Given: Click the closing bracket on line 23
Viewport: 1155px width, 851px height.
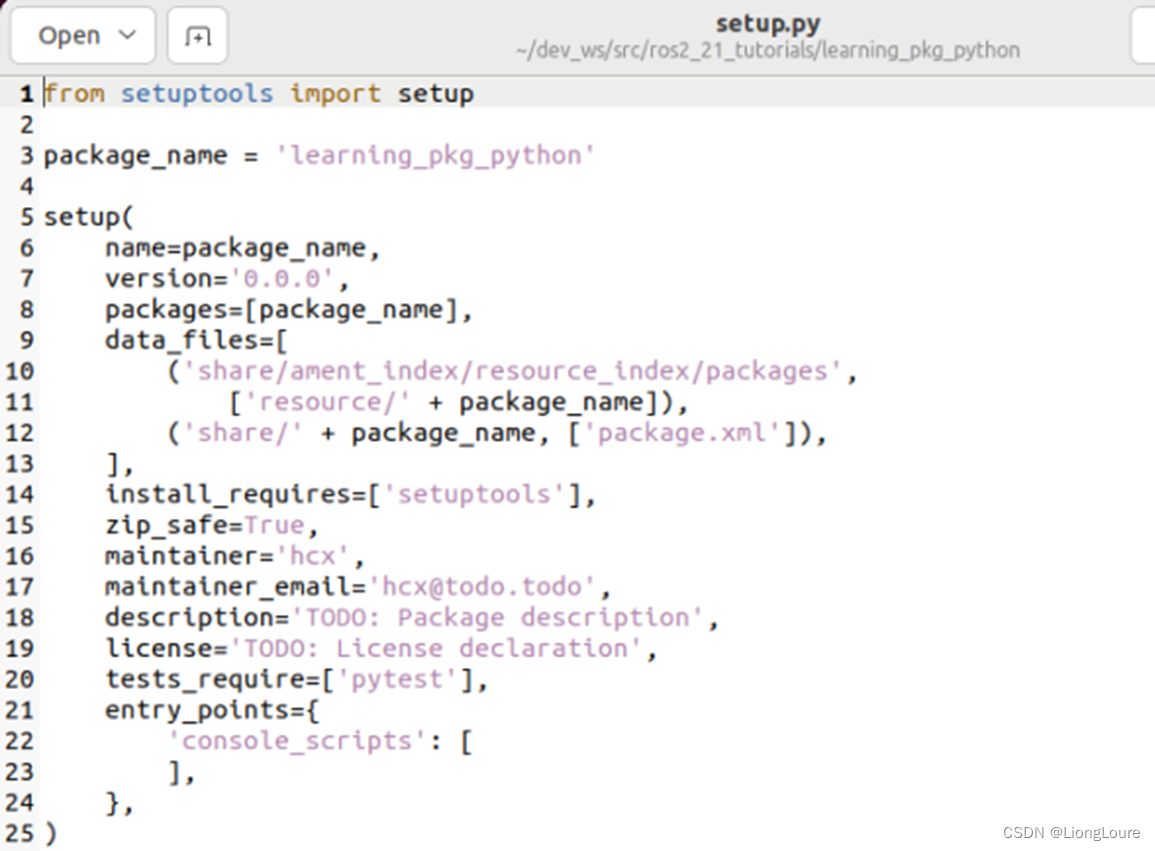Looking at the screenshot, I should pyautogui.click(x=181, y=773).
